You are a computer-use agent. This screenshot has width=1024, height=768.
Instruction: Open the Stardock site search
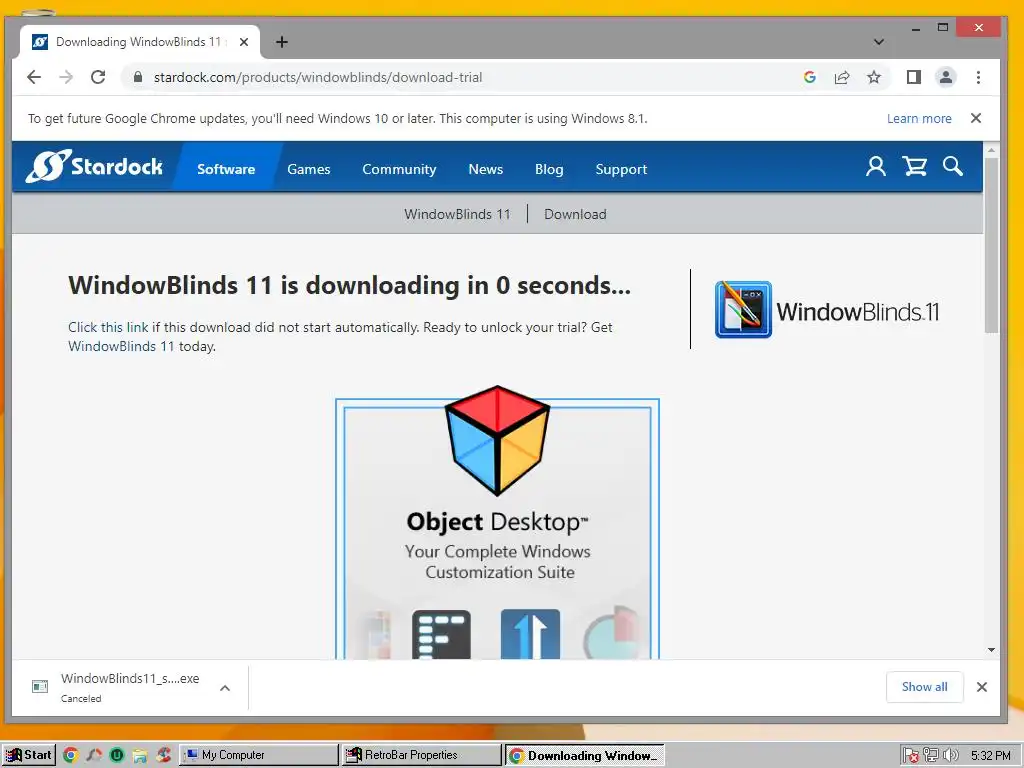(x=953, y=167)
